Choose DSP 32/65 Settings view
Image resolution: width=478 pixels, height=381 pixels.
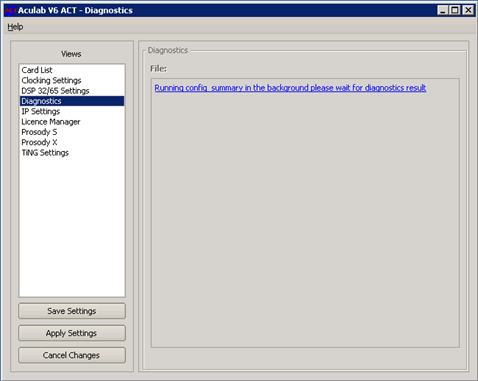pos(72,91)
